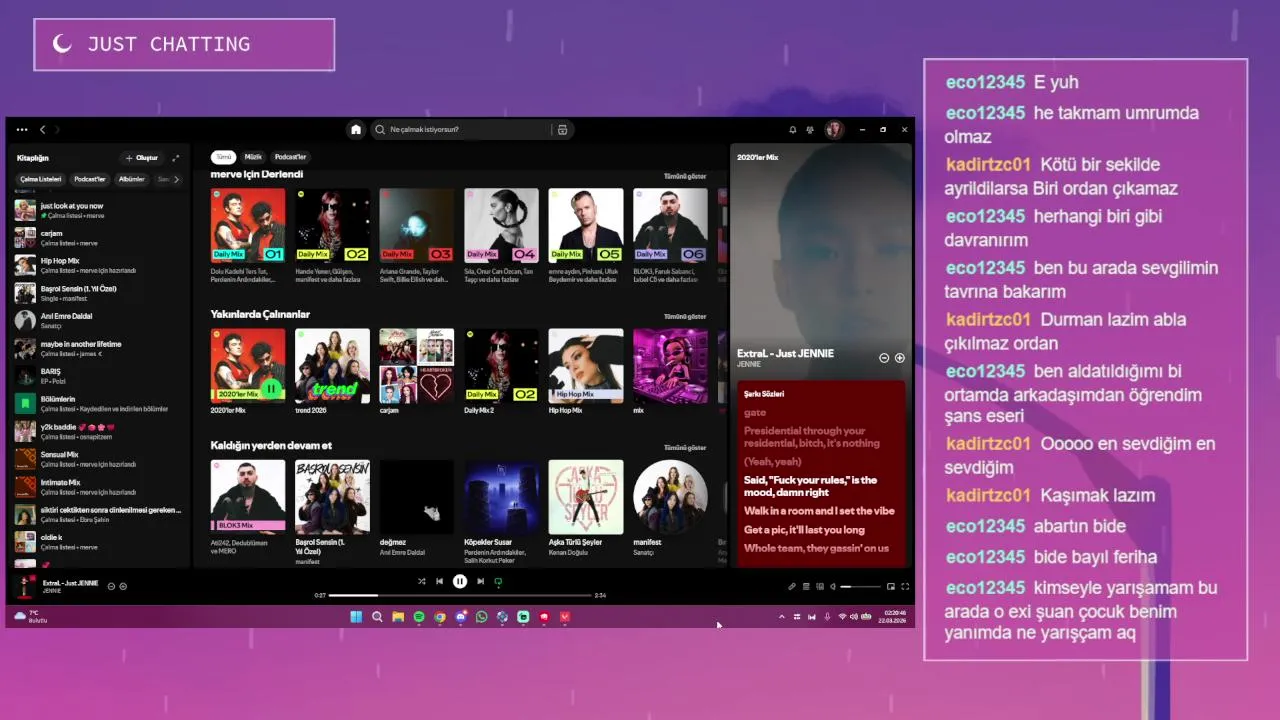Open Hip Hop Mix card in Yakınlarda Çalınanlar

pos(586,371)
